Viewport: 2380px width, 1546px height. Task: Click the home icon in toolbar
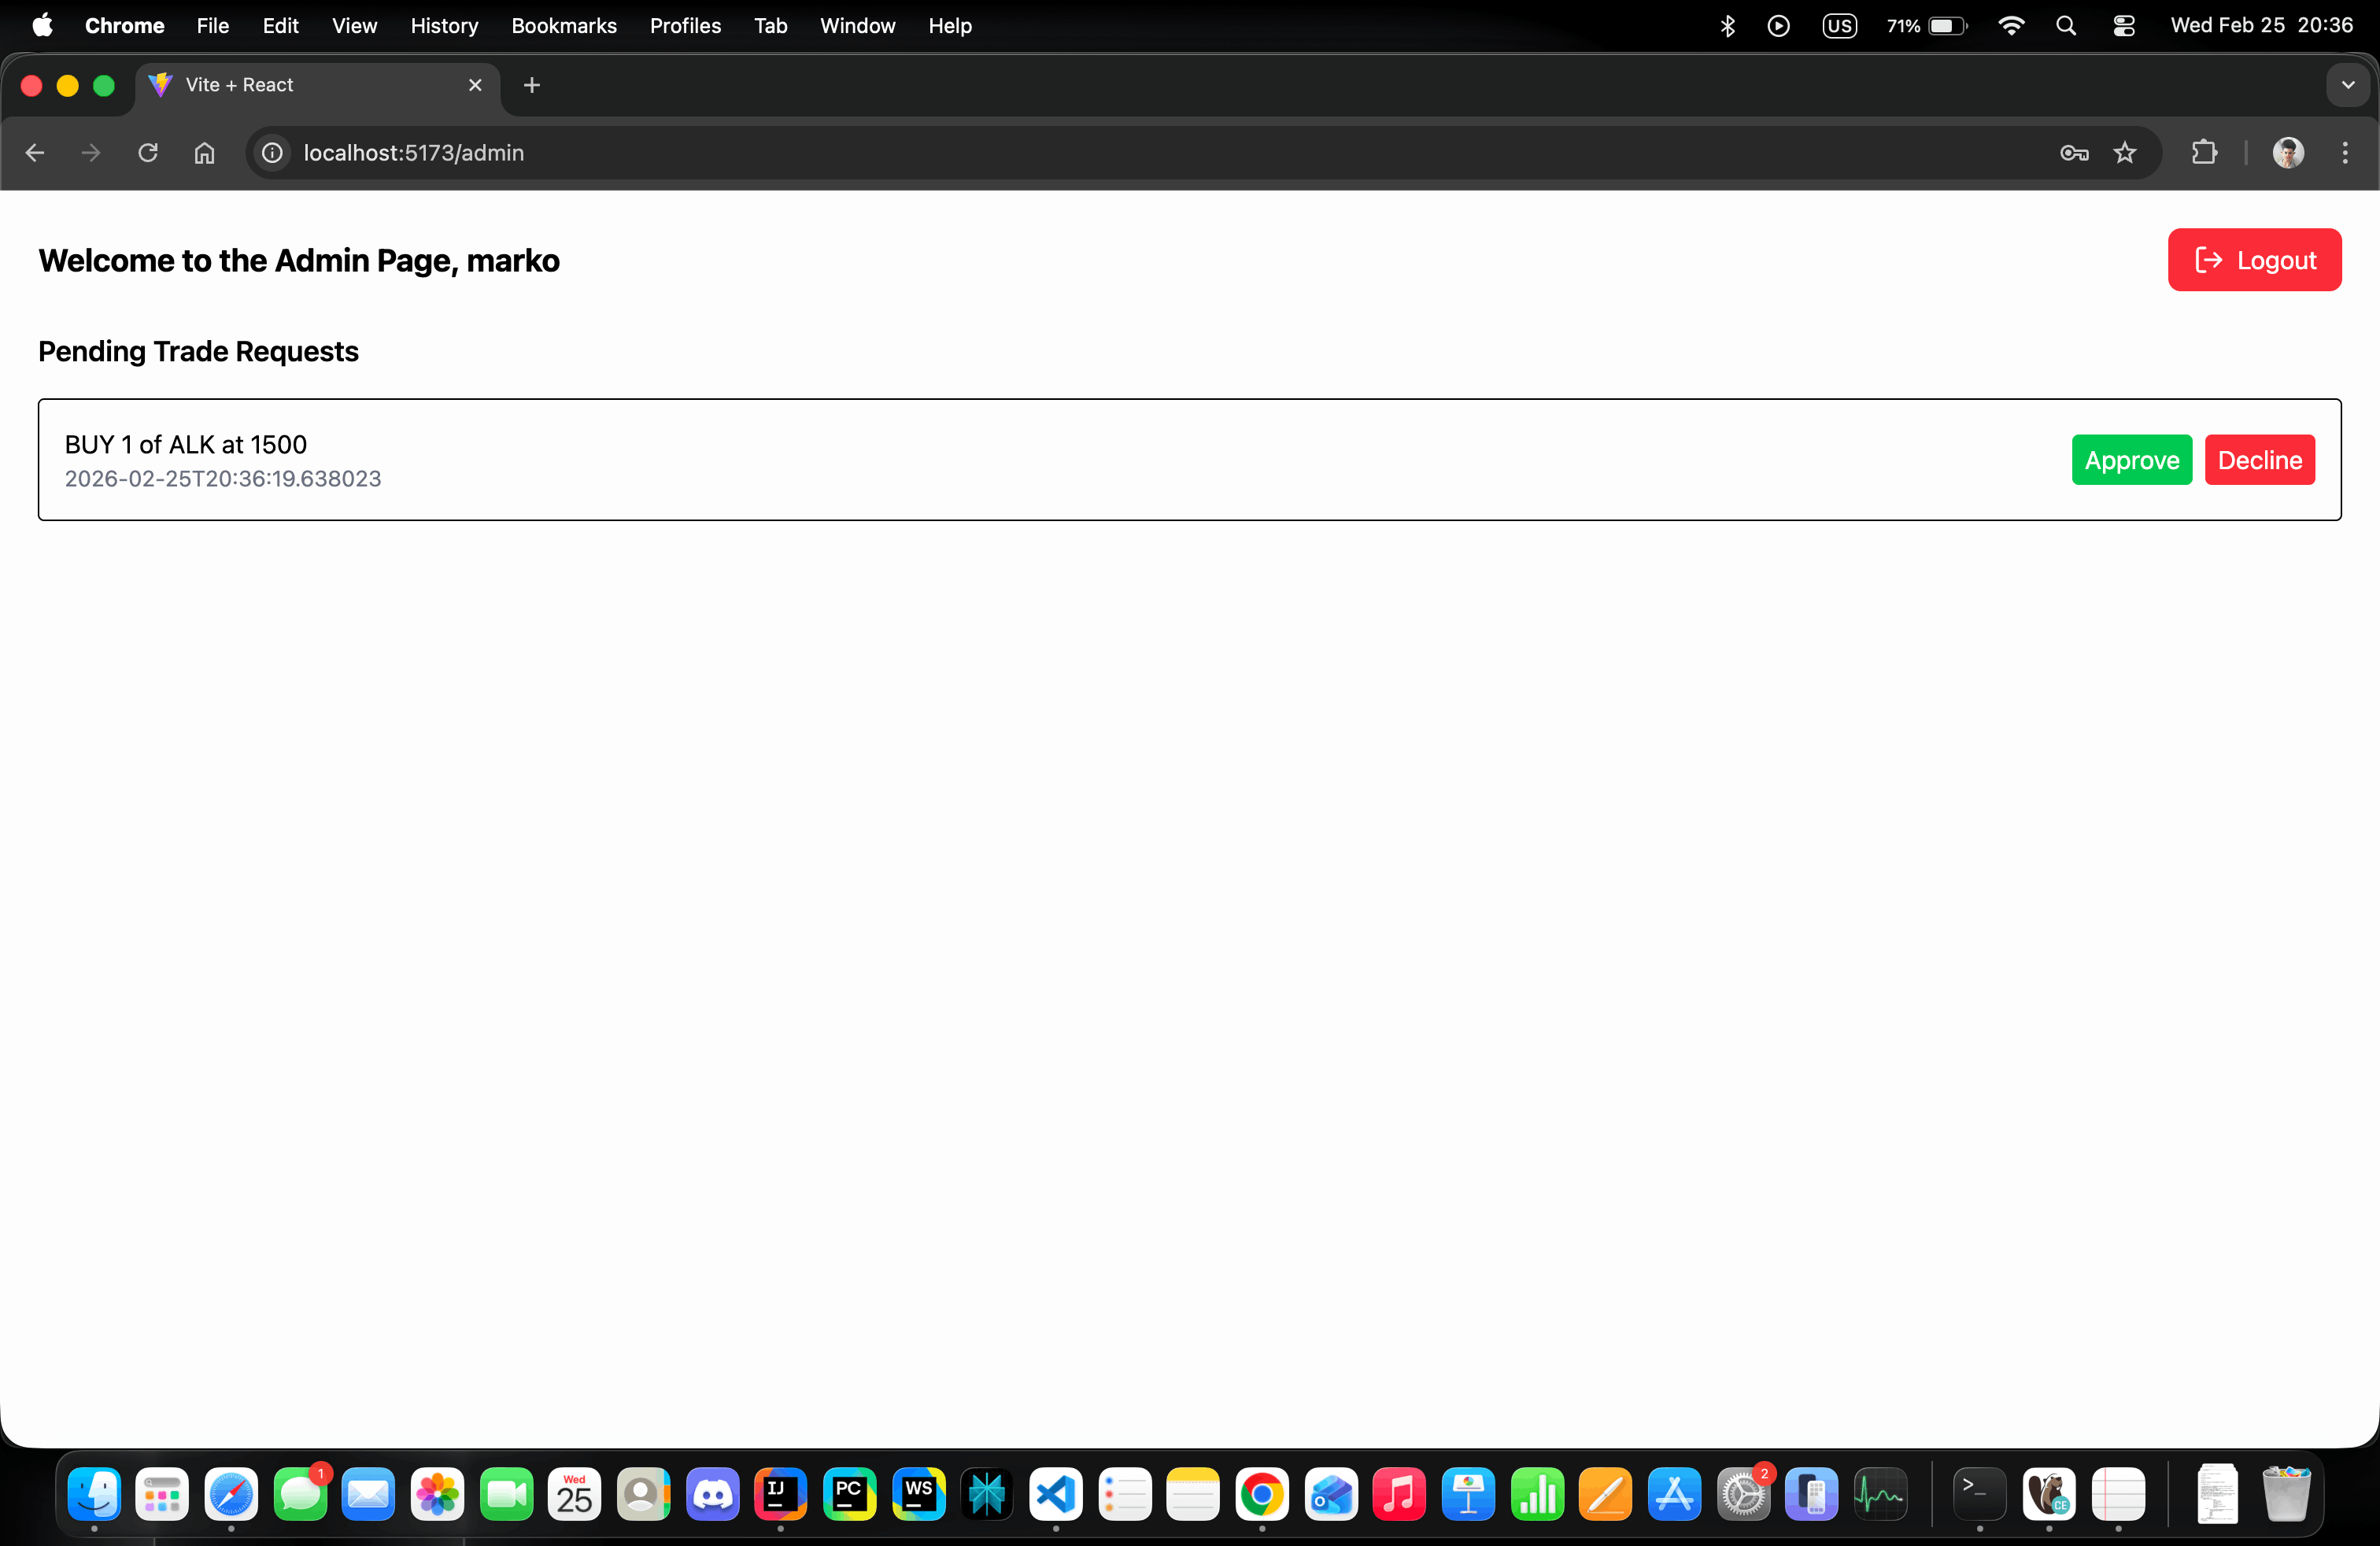(x=204, y=153)
